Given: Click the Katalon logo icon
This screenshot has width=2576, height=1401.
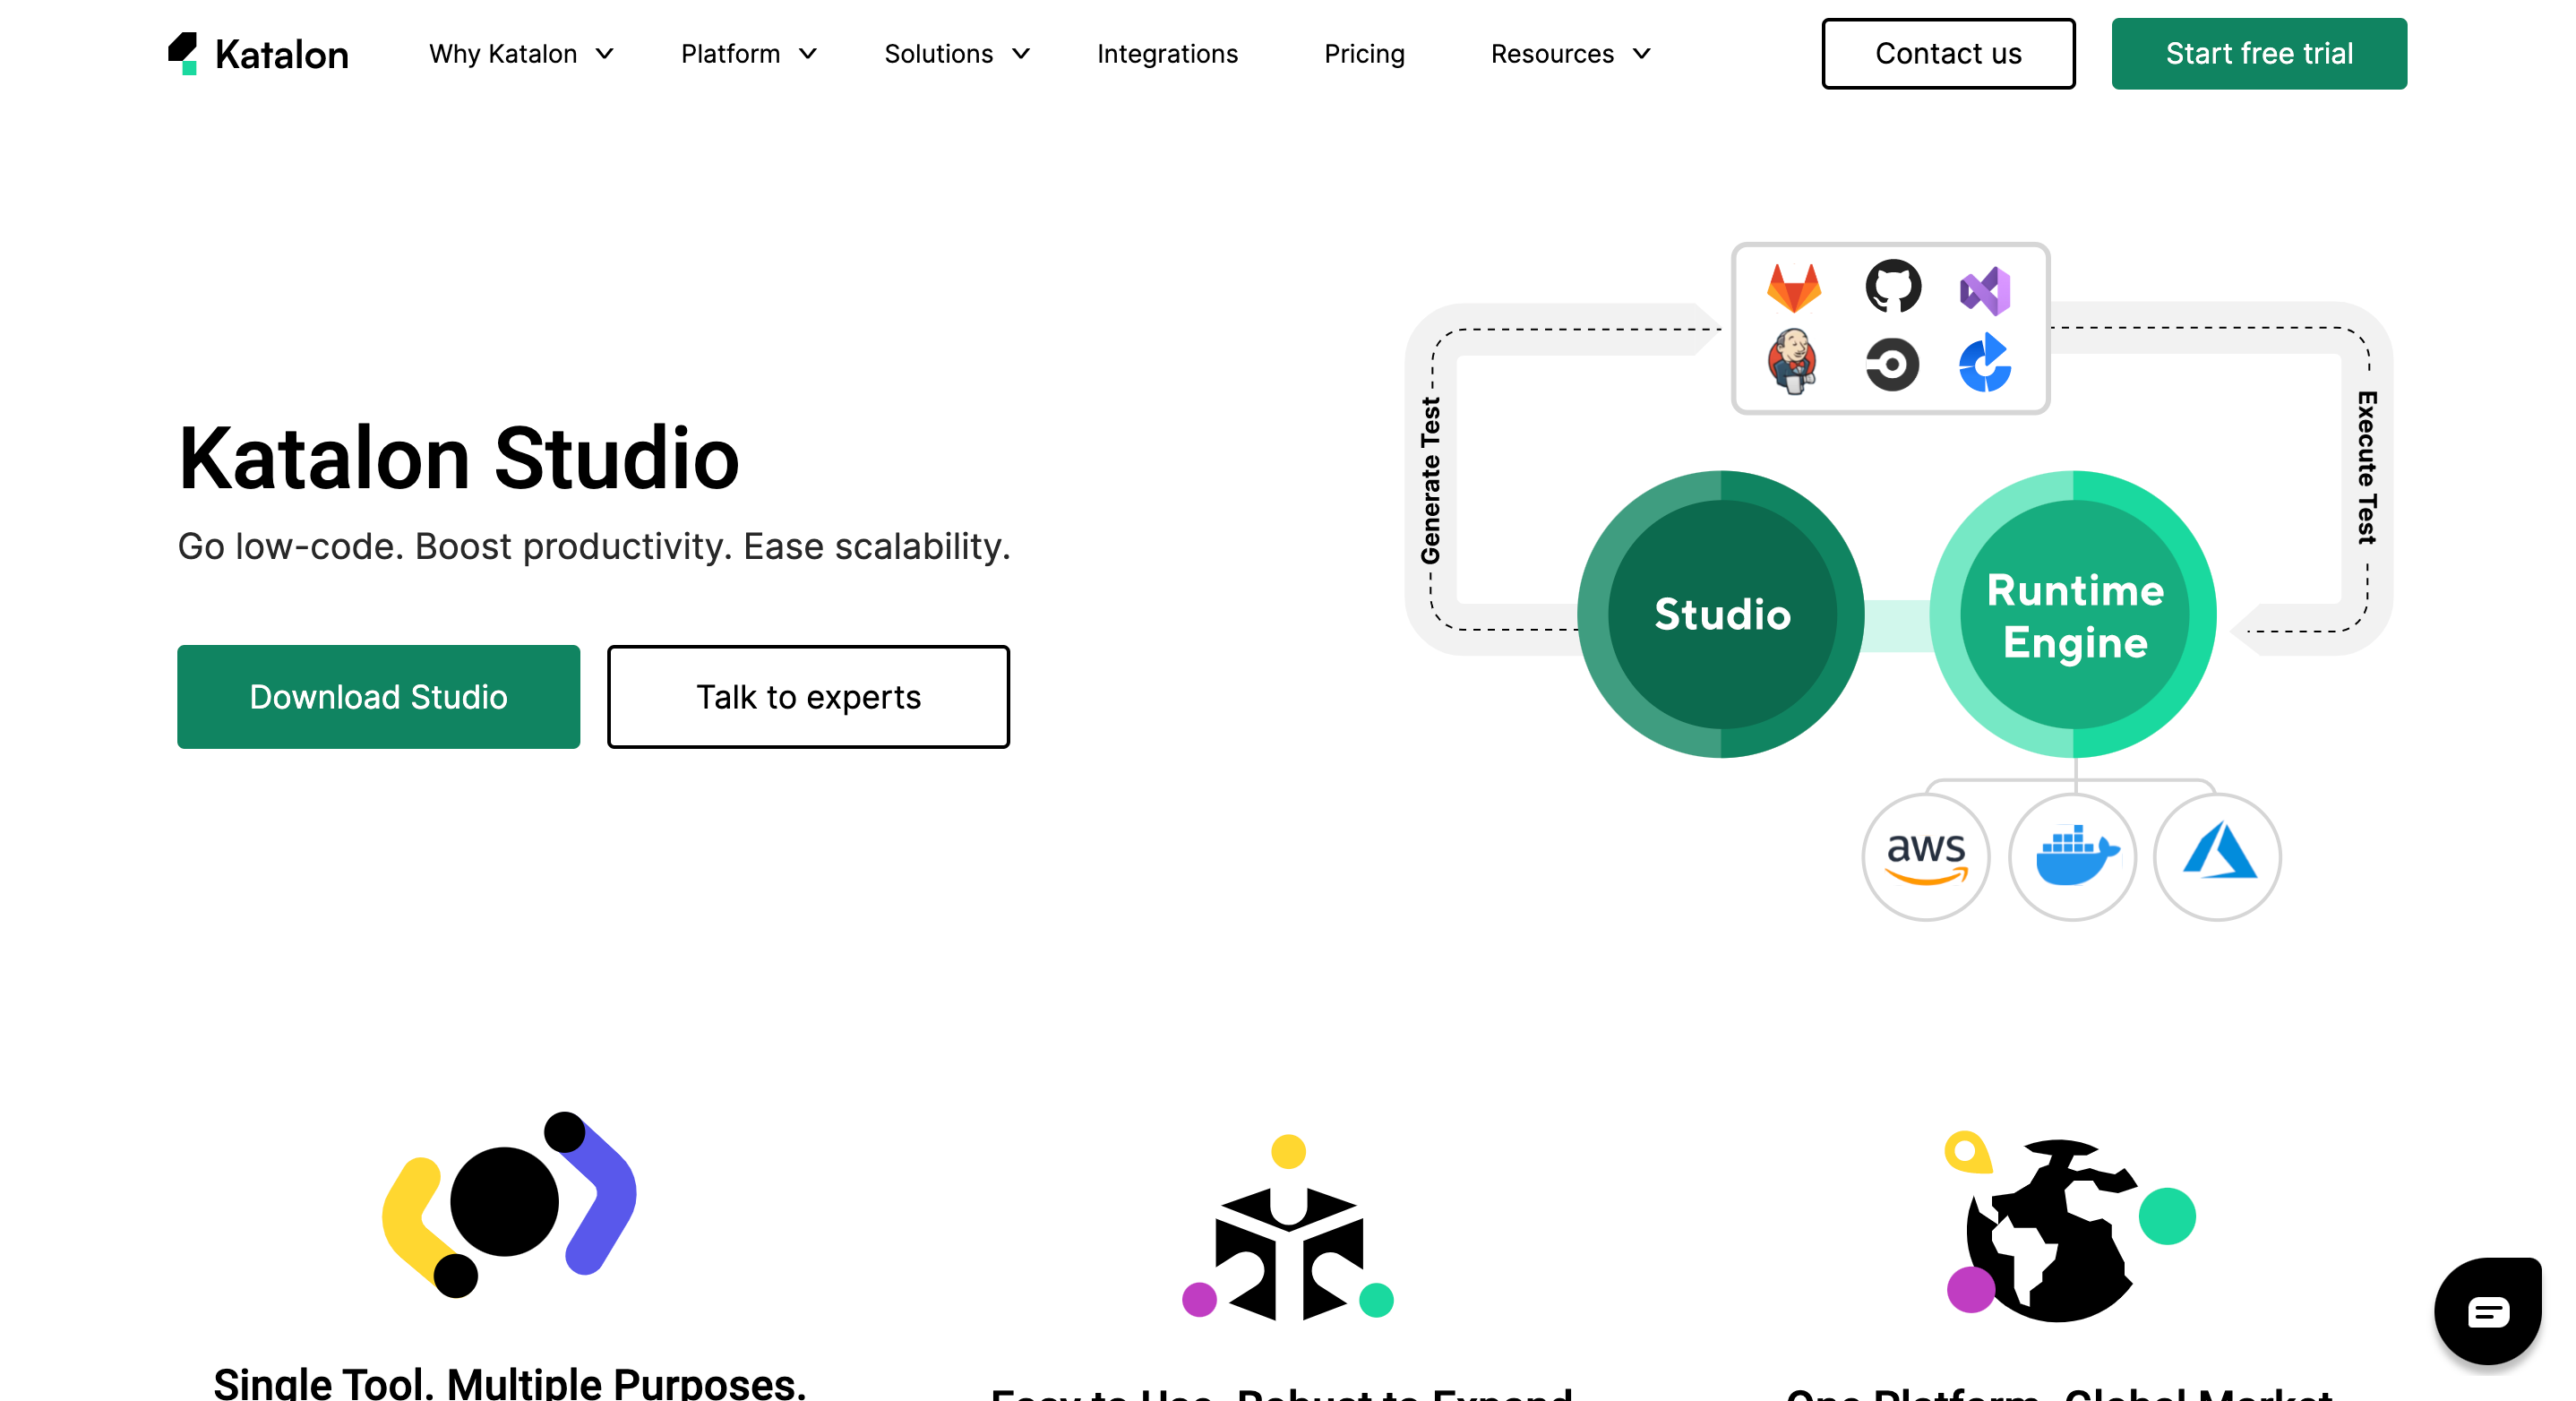Looking at the screenshot, I should (x=182, y=53).
